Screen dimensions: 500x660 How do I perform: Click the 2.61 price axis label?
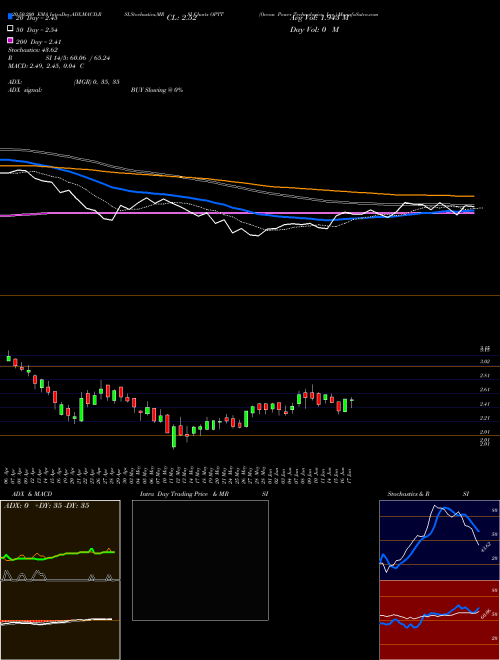(484, 390)
